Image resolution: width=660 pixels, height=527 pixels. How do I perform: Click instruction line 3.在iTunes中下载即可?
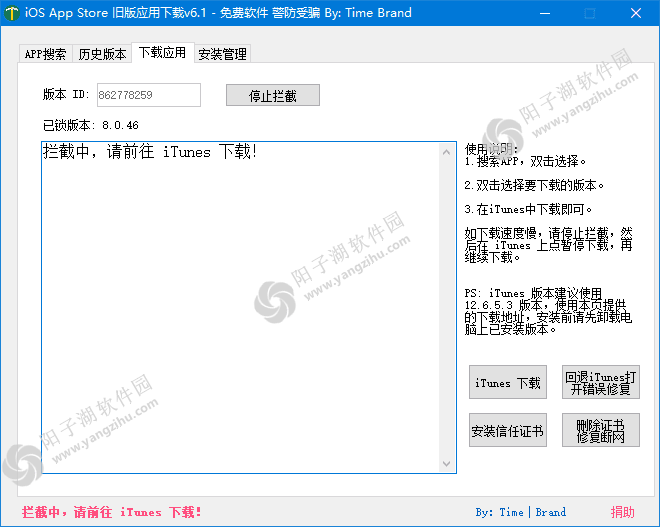click(x=528, y=209)
